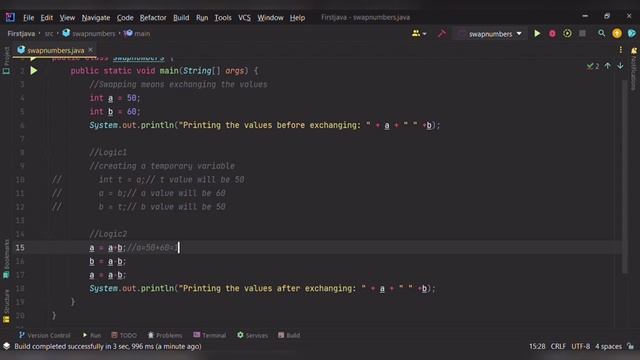The width and height of the screenshot is (640, 360).
Task: Open the Run menu
Action: tap(202, 18)
